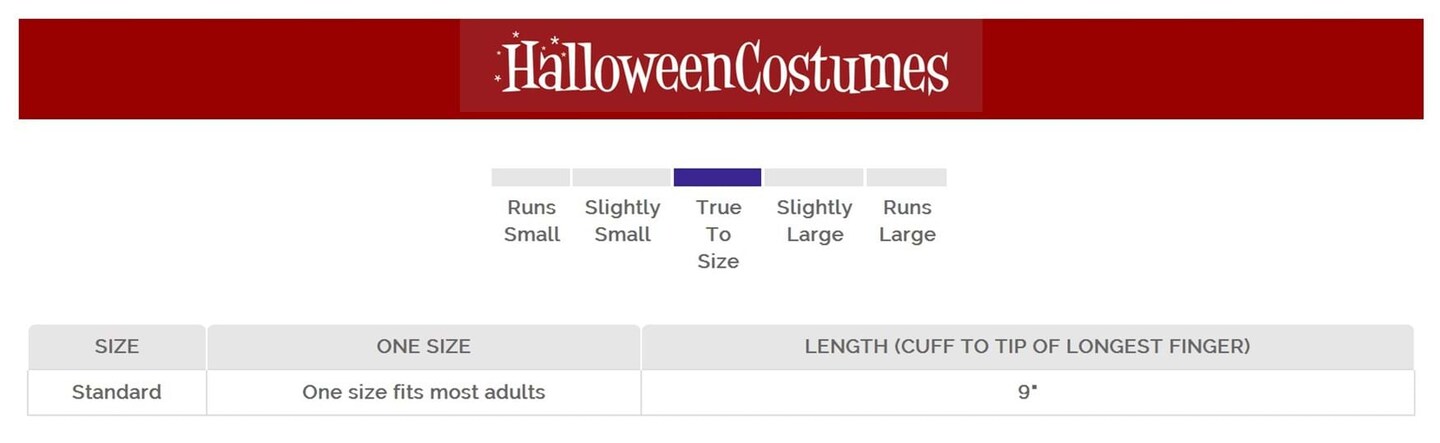The height and width of the screenshot is (443, 1440).
Task: Click the SIZE column header
Action: pyautogui.click(x=117, y=347)
